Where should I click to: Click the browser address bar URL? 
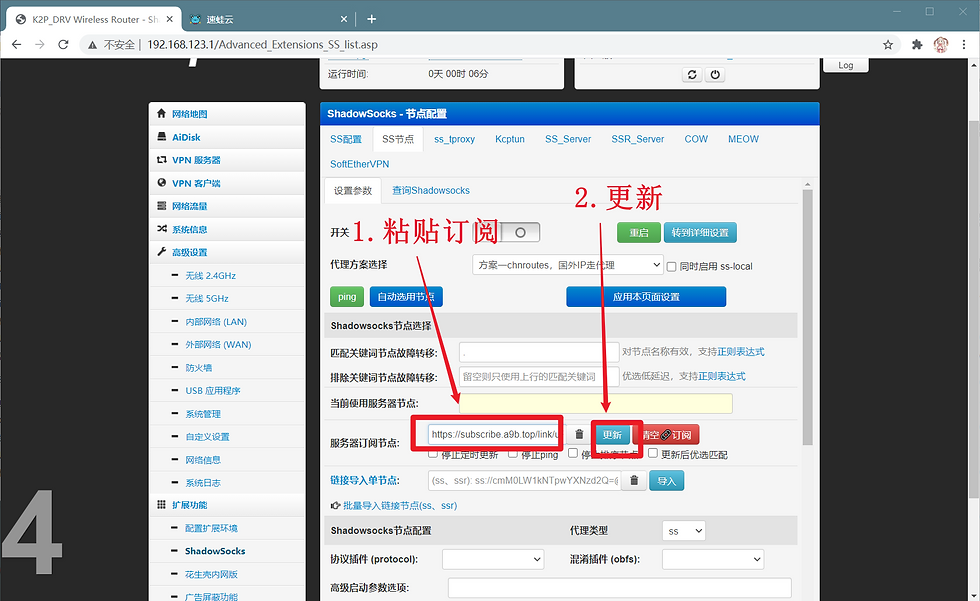tap(262, 44)
